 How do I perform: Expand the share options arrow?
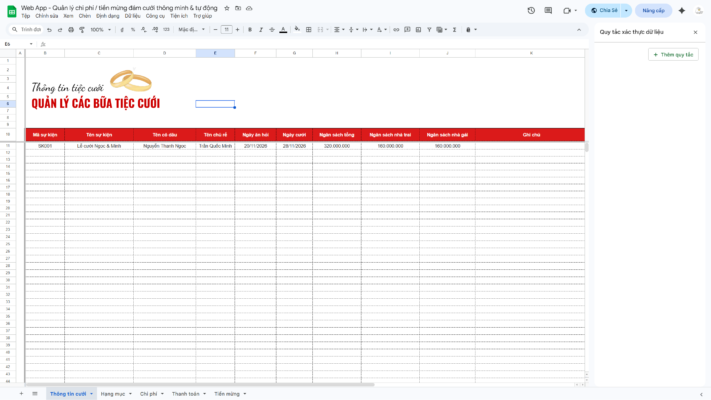(626, 10)
